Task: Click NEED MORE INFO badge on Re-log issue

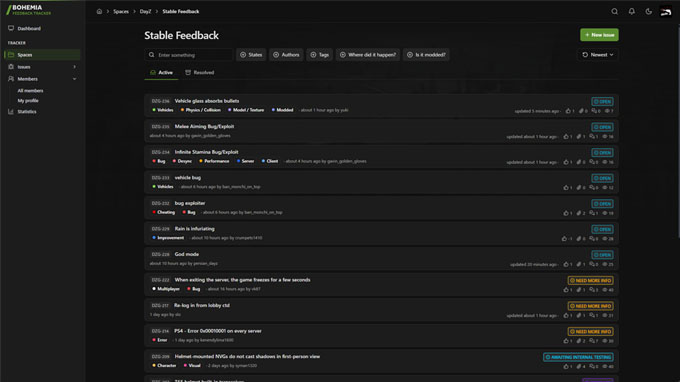Action: pyautogui.click(x=591, y=306)
